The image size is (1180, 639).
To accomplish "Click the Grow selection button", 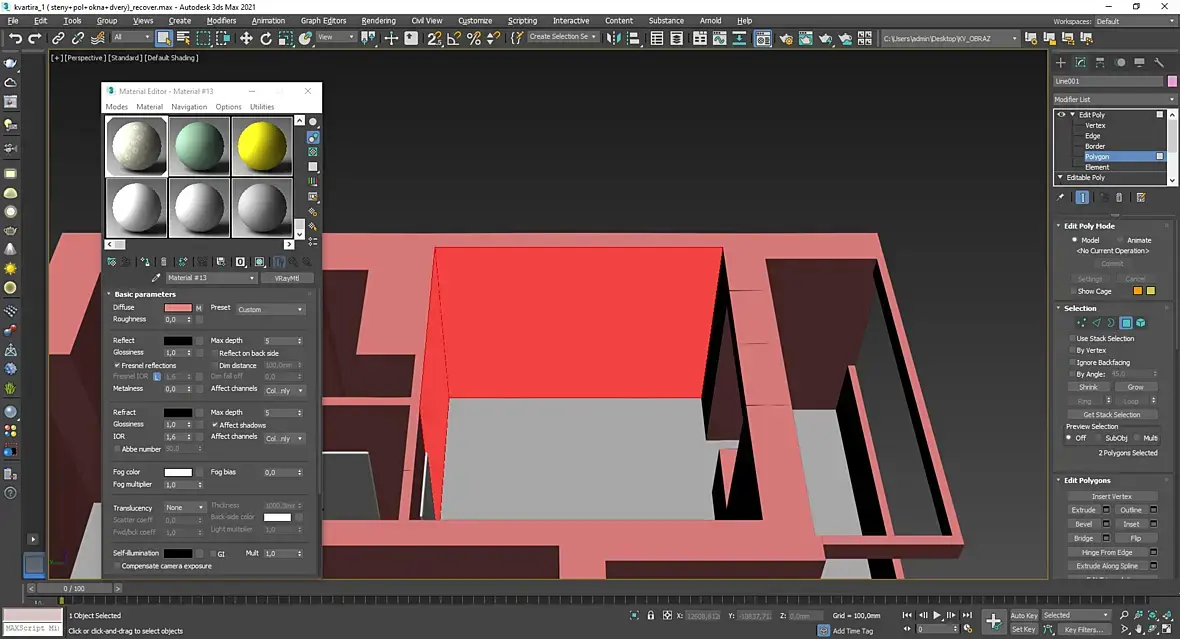I will (x=1135, y=386).
